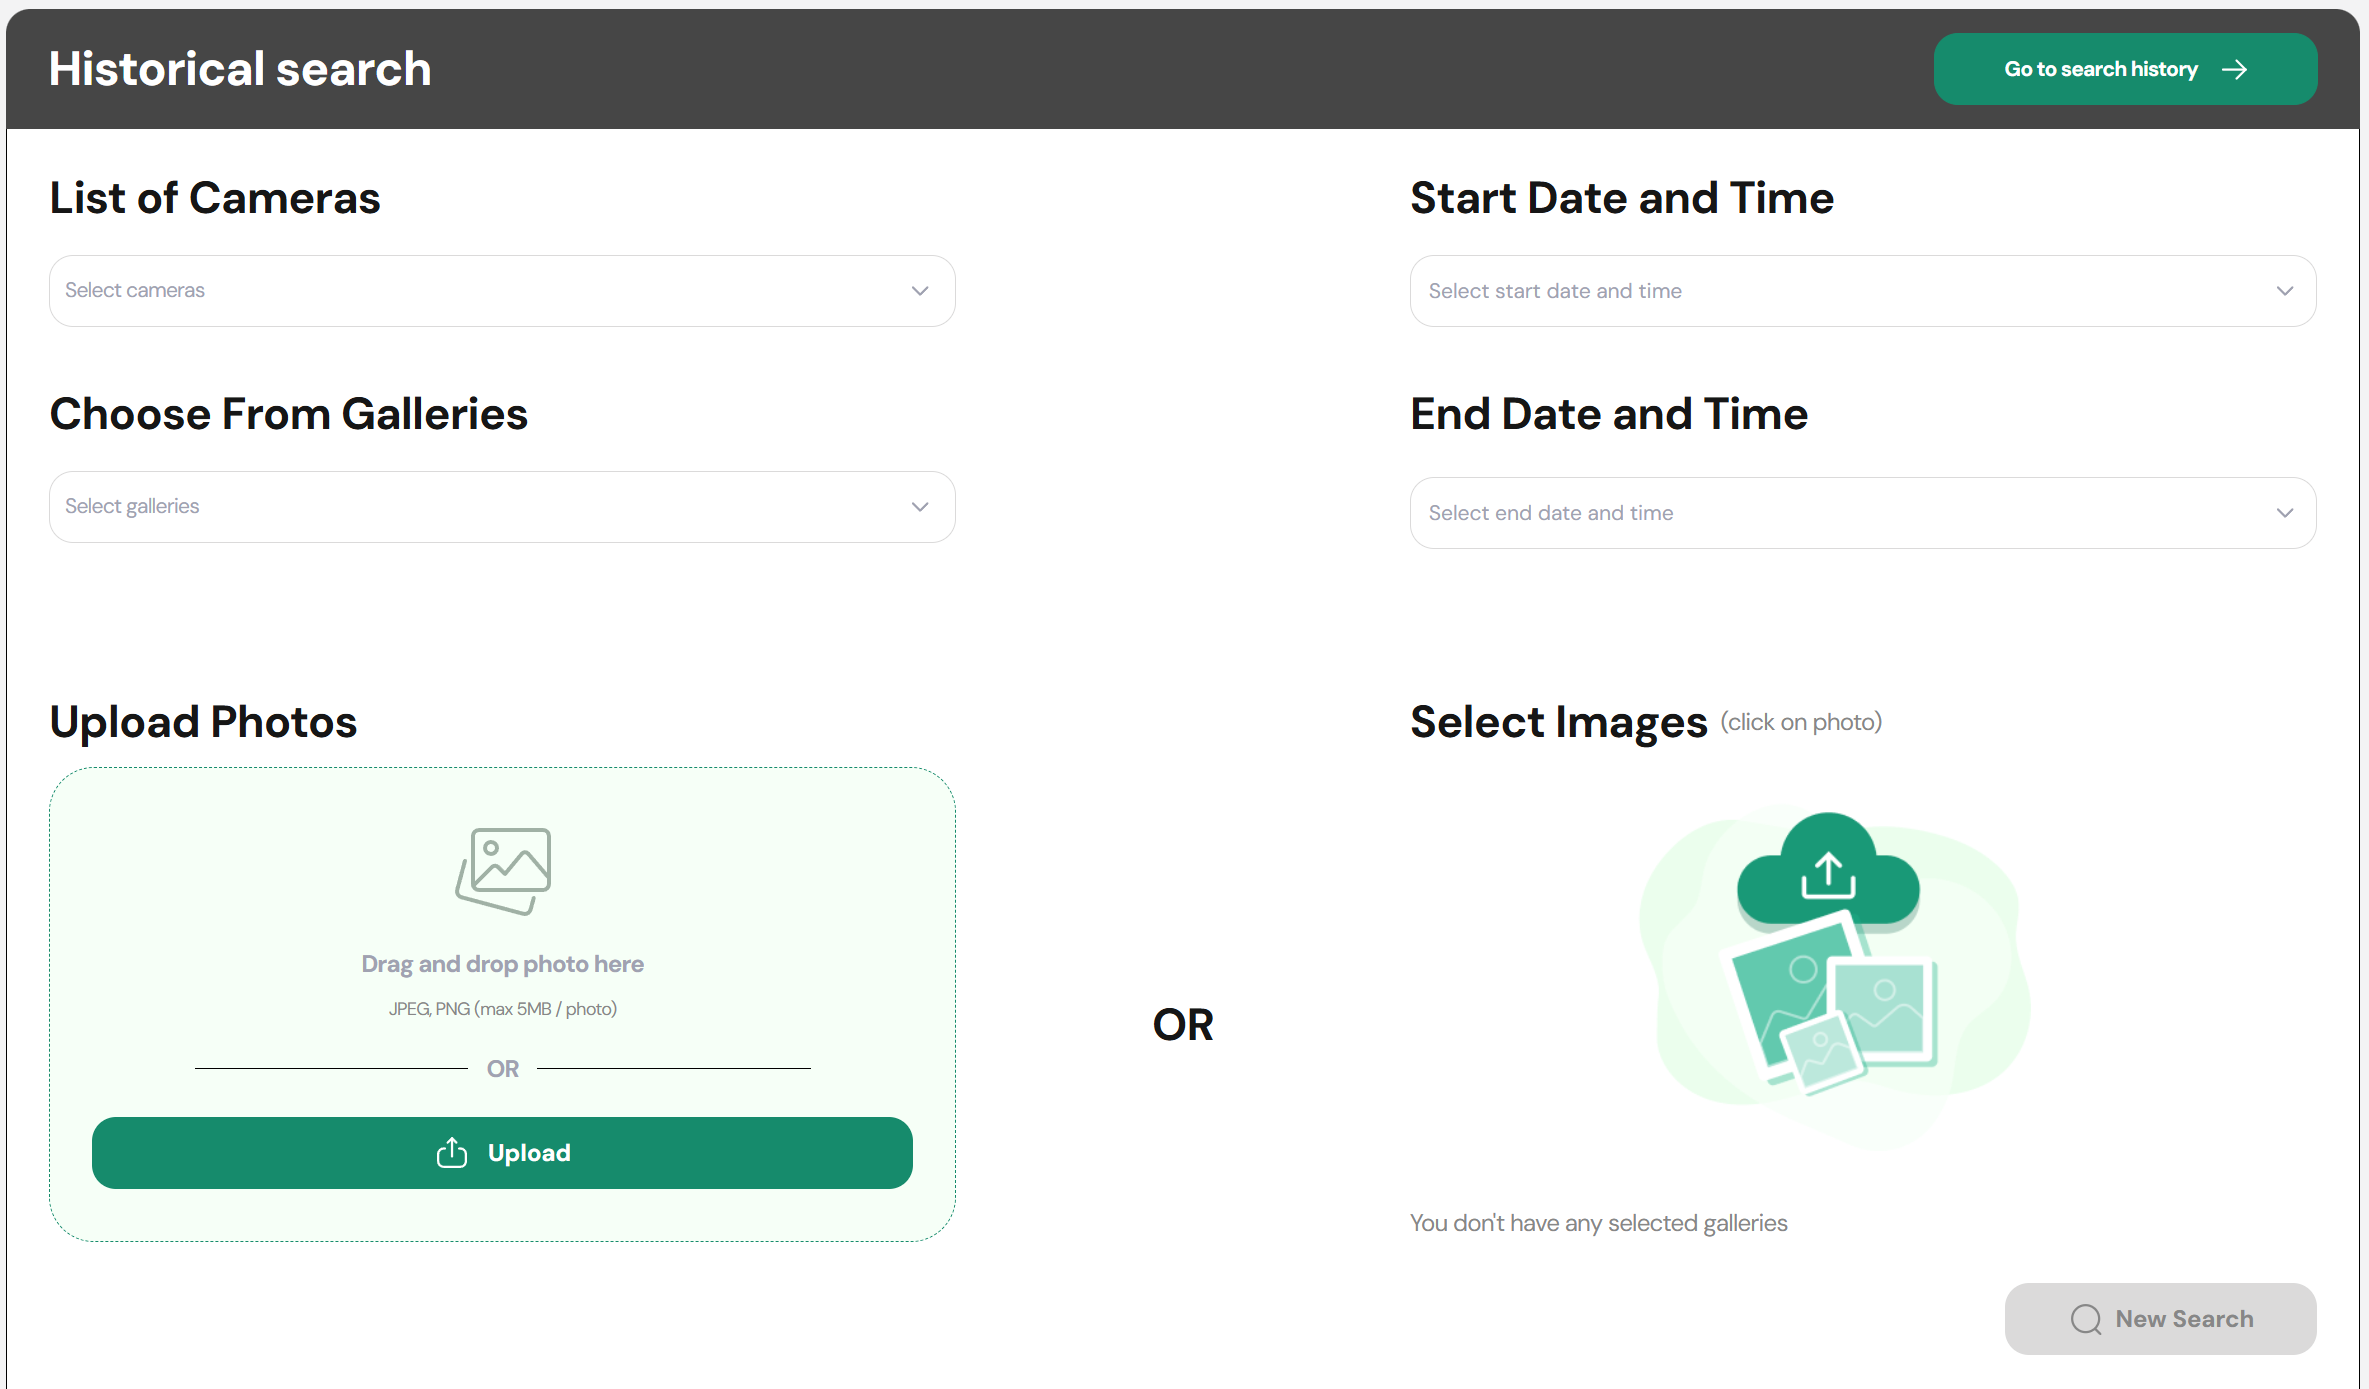Click the Drag and drop photo here text
This screenshot has width=2369, height=1389.
(502, 964)
